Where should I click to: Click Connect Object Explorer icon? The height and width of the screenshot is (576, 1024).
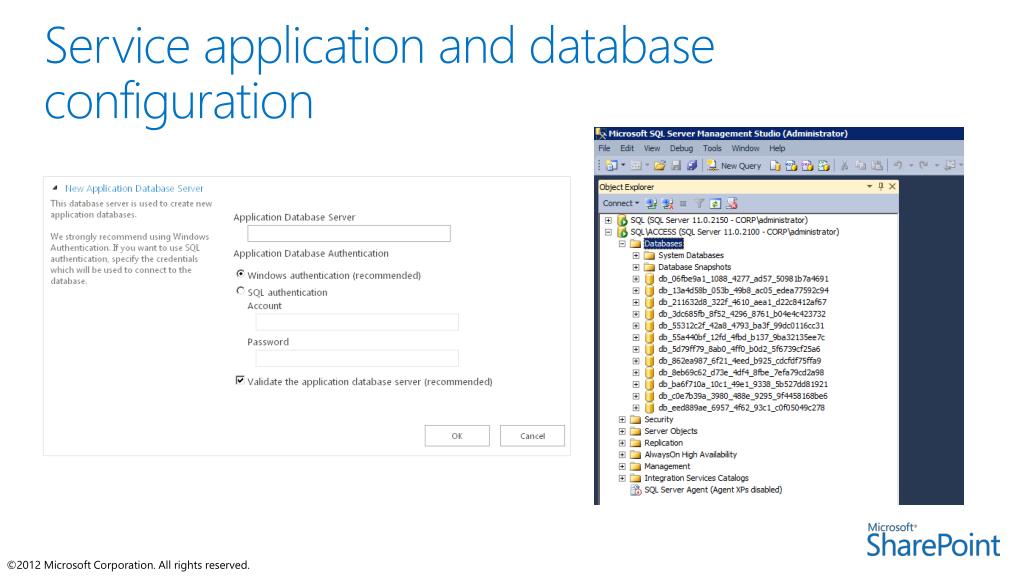(651, 203)
